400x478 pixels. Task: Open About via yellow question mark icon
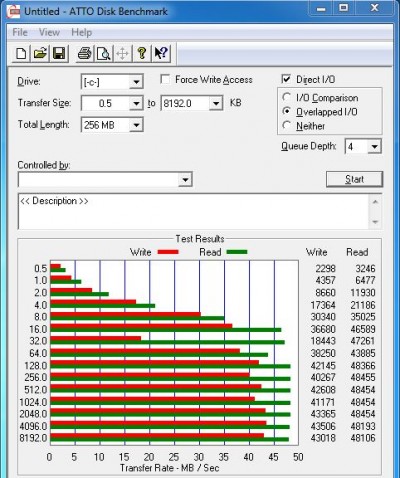point(142,54)
